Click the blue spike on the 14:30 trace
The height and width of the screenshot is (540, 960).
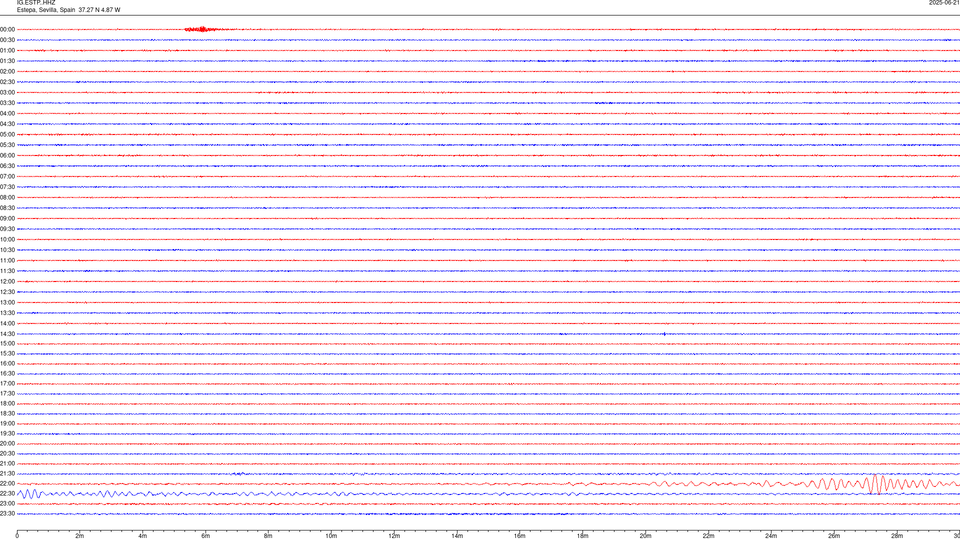pyautogui.click(x=665, y=334)
